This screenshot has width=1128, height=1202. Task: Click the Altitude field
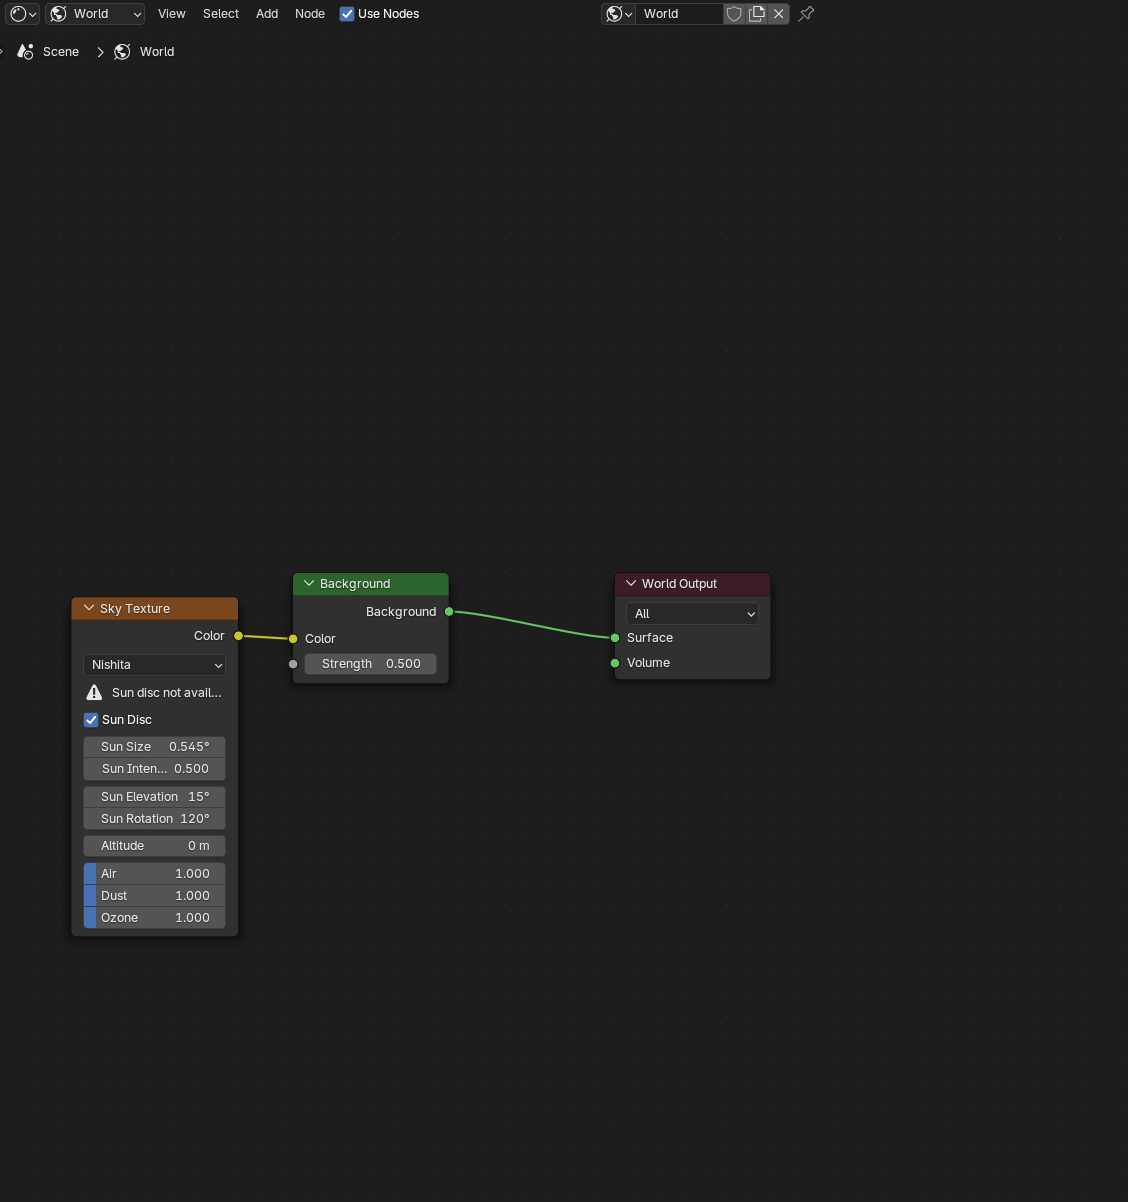[155, 846]
